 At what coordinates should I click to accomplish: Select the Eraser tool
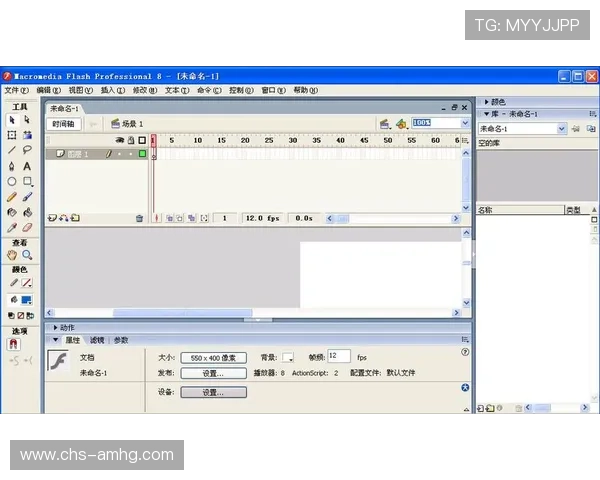pos(27,228)
